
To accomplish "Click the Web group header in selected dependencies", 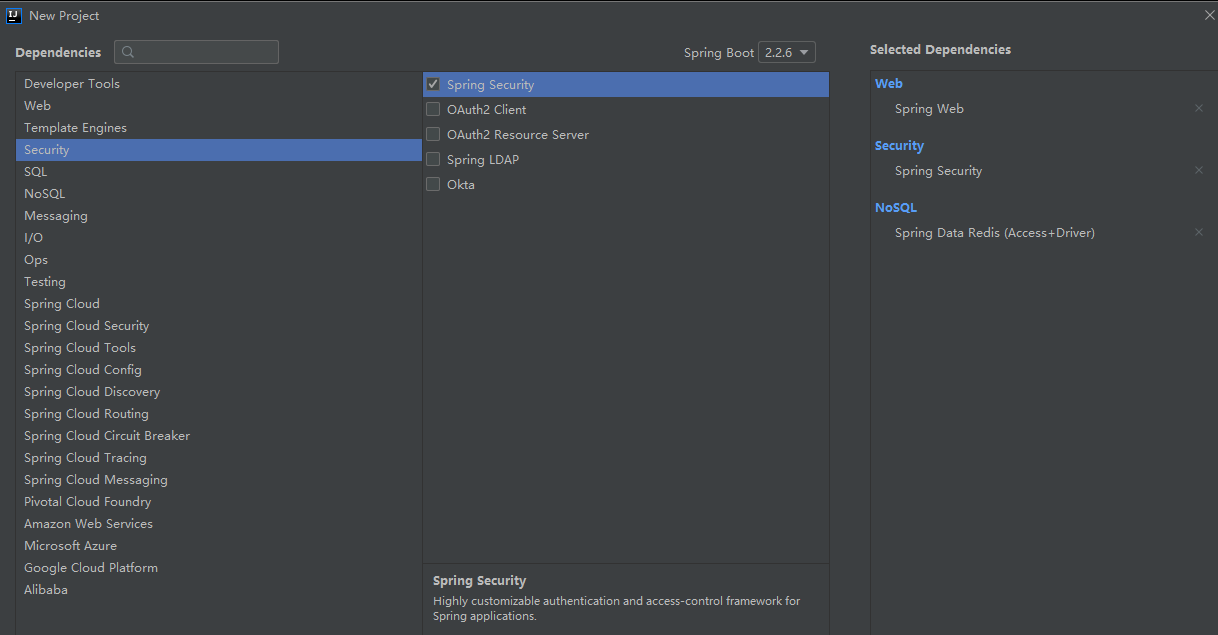I will (888, 83).
